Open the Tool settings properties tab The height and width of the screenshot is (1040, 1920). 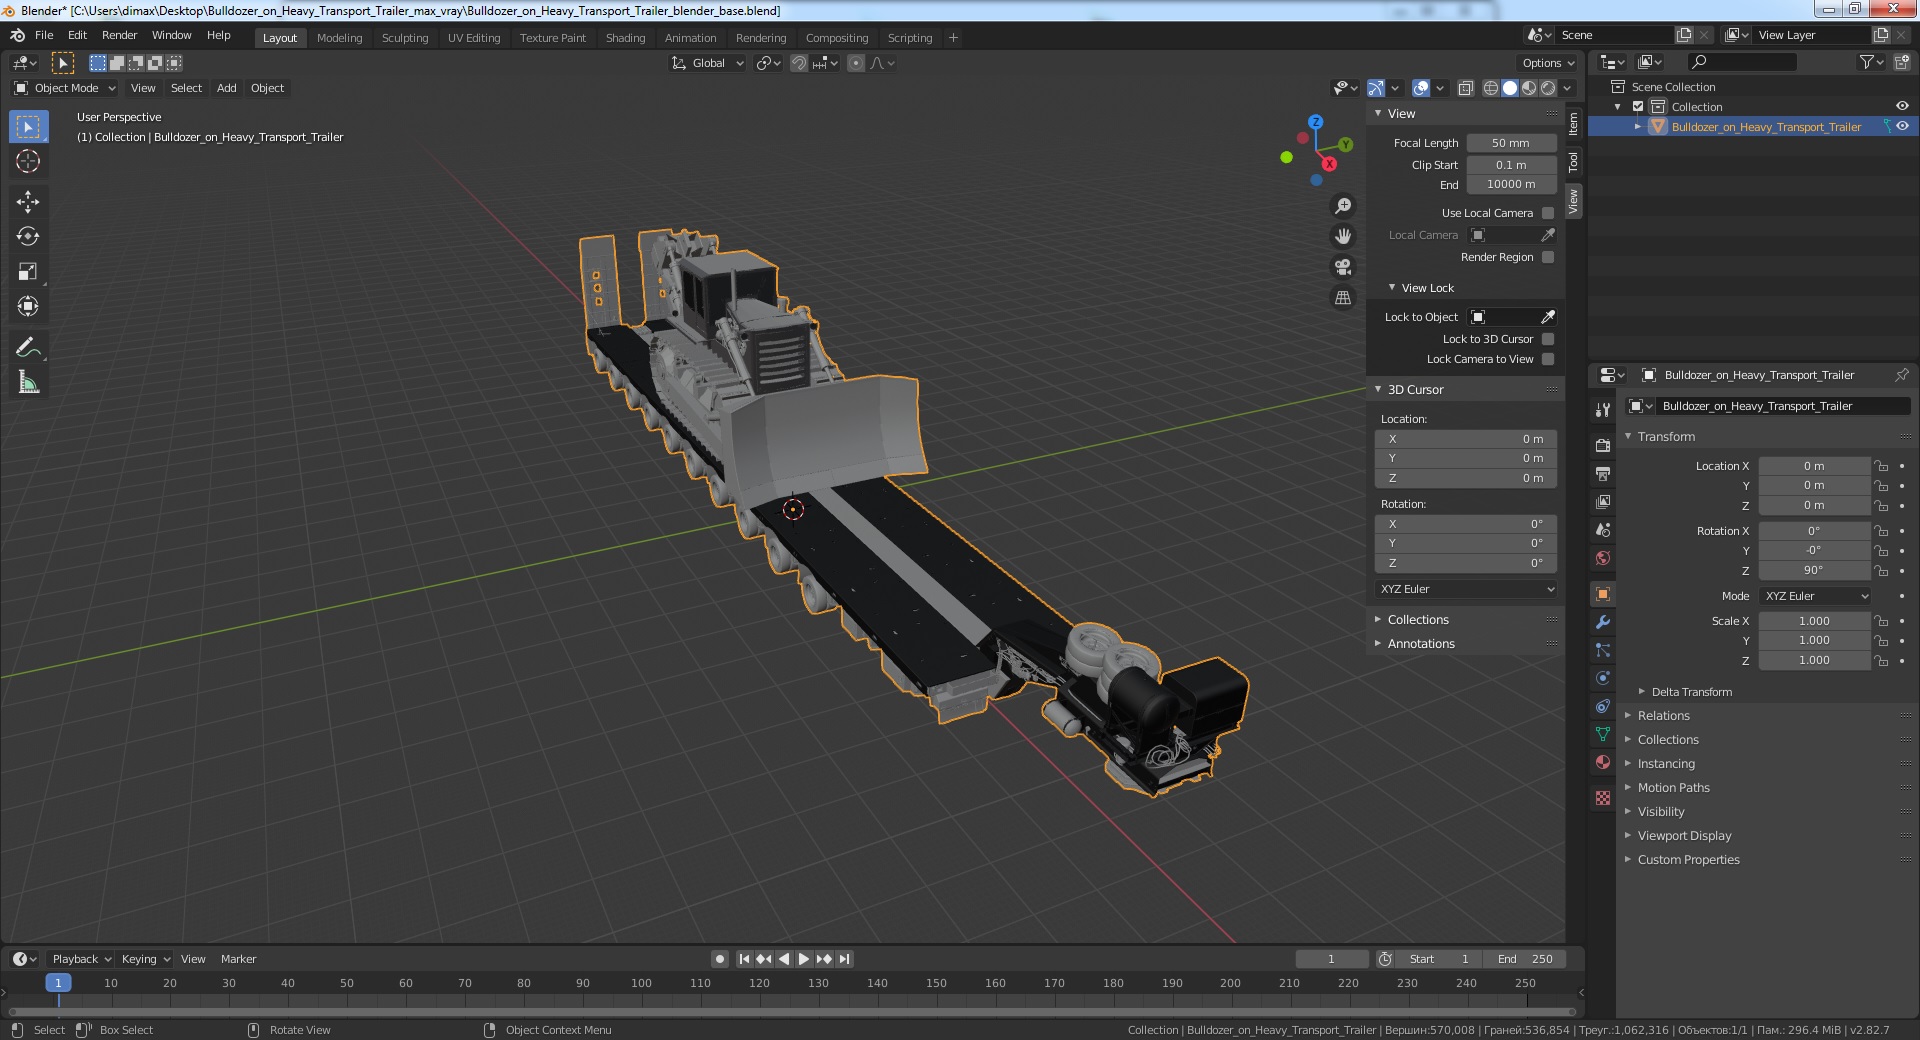(1603, 410)
